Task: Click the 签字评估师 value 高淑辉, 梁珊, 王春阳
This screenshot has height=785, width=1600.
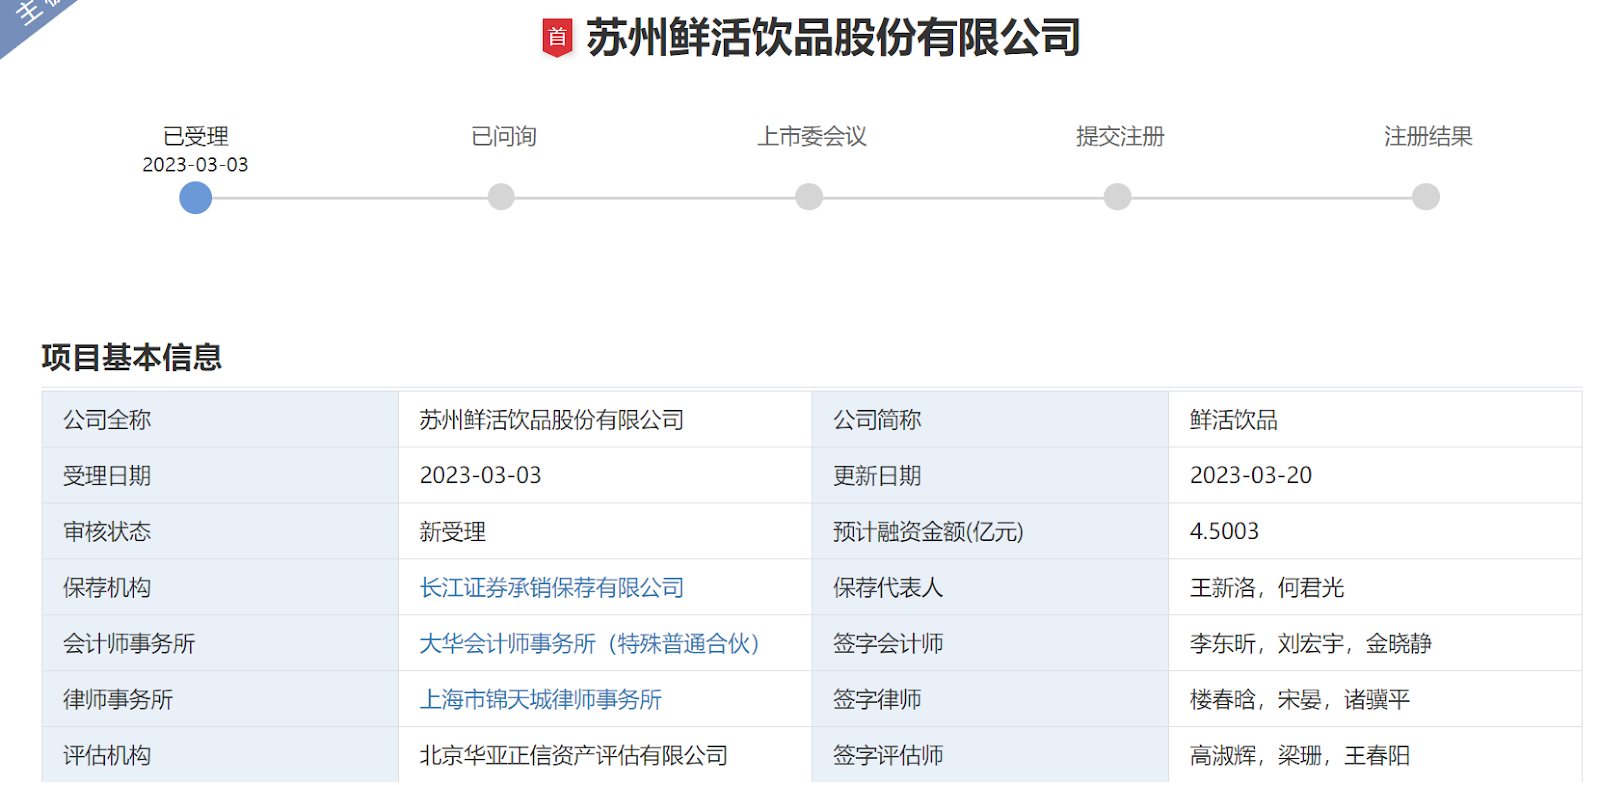Action: point(1299,756)
